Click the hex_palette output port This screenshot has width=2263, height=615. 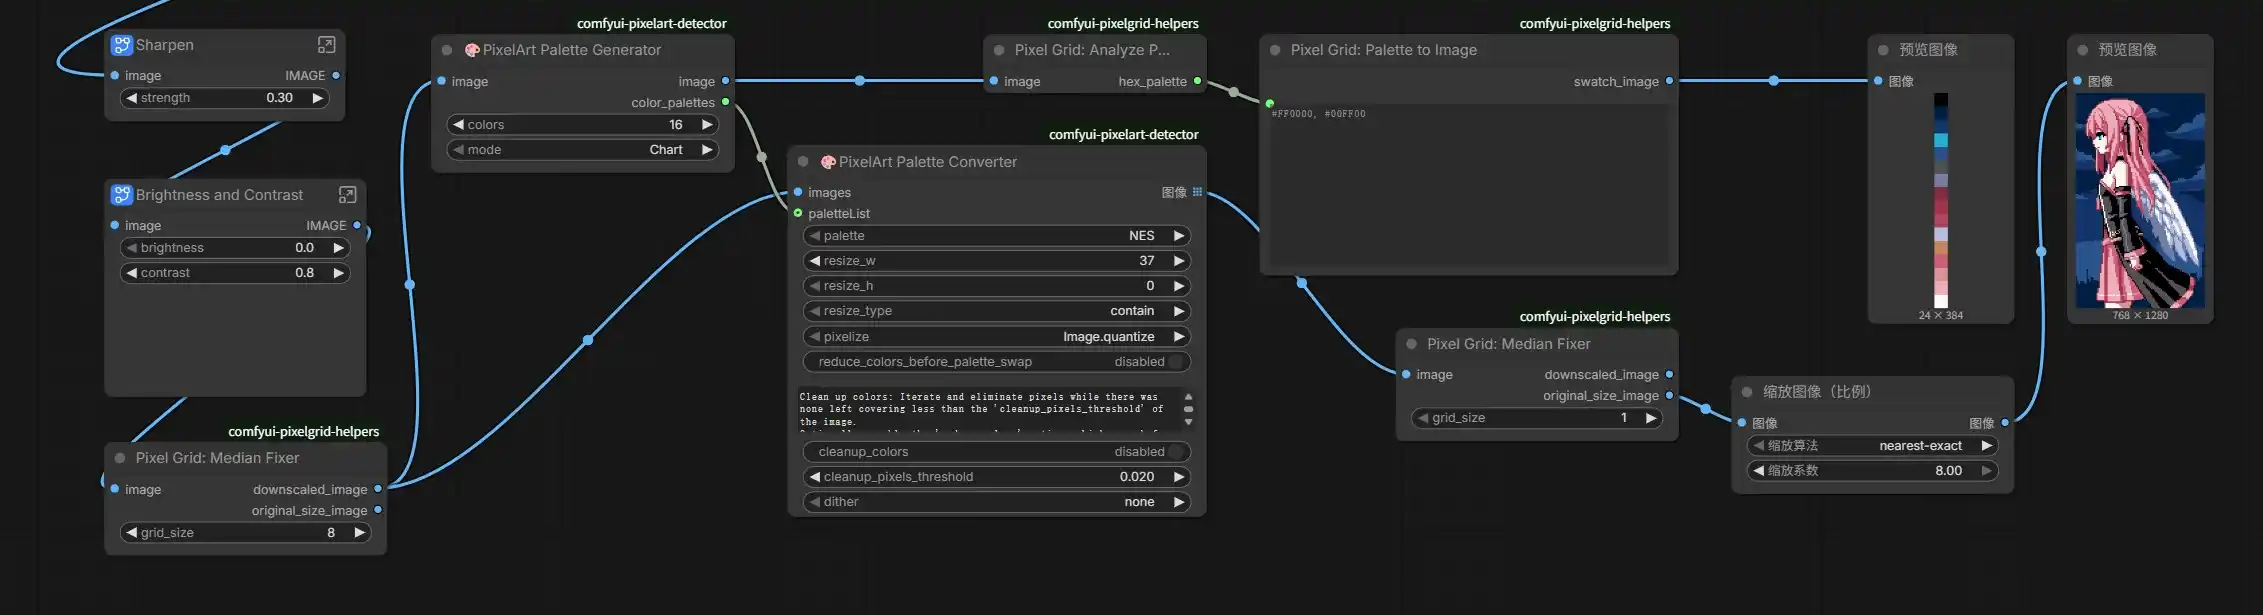click(1197, 81)
